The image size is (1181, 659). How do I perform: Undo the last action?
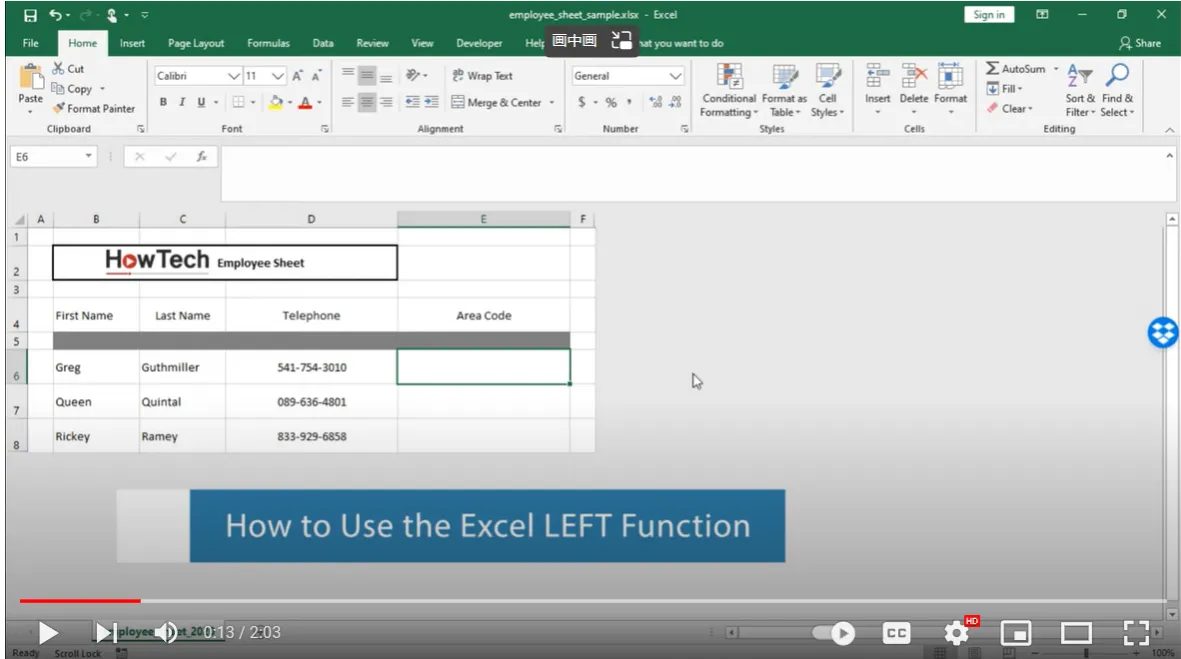point(56,14)
